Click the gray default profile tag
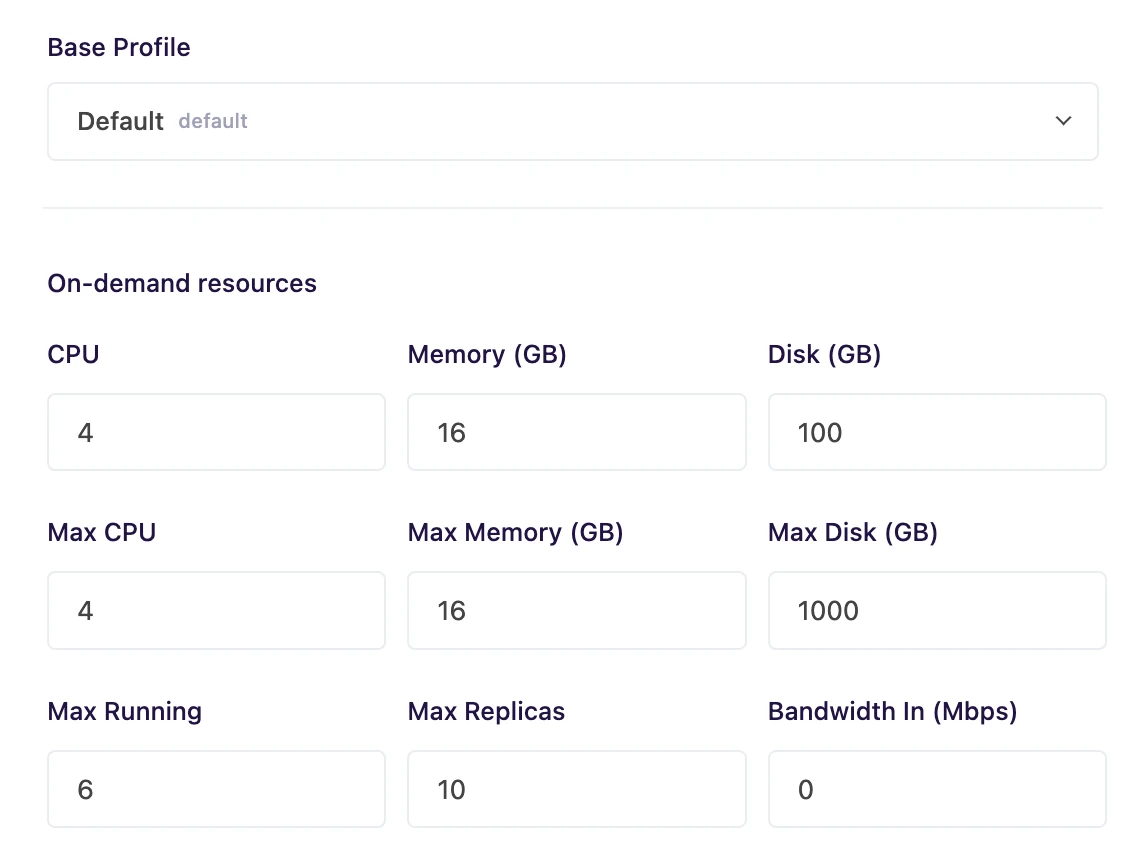 [213, 121]
